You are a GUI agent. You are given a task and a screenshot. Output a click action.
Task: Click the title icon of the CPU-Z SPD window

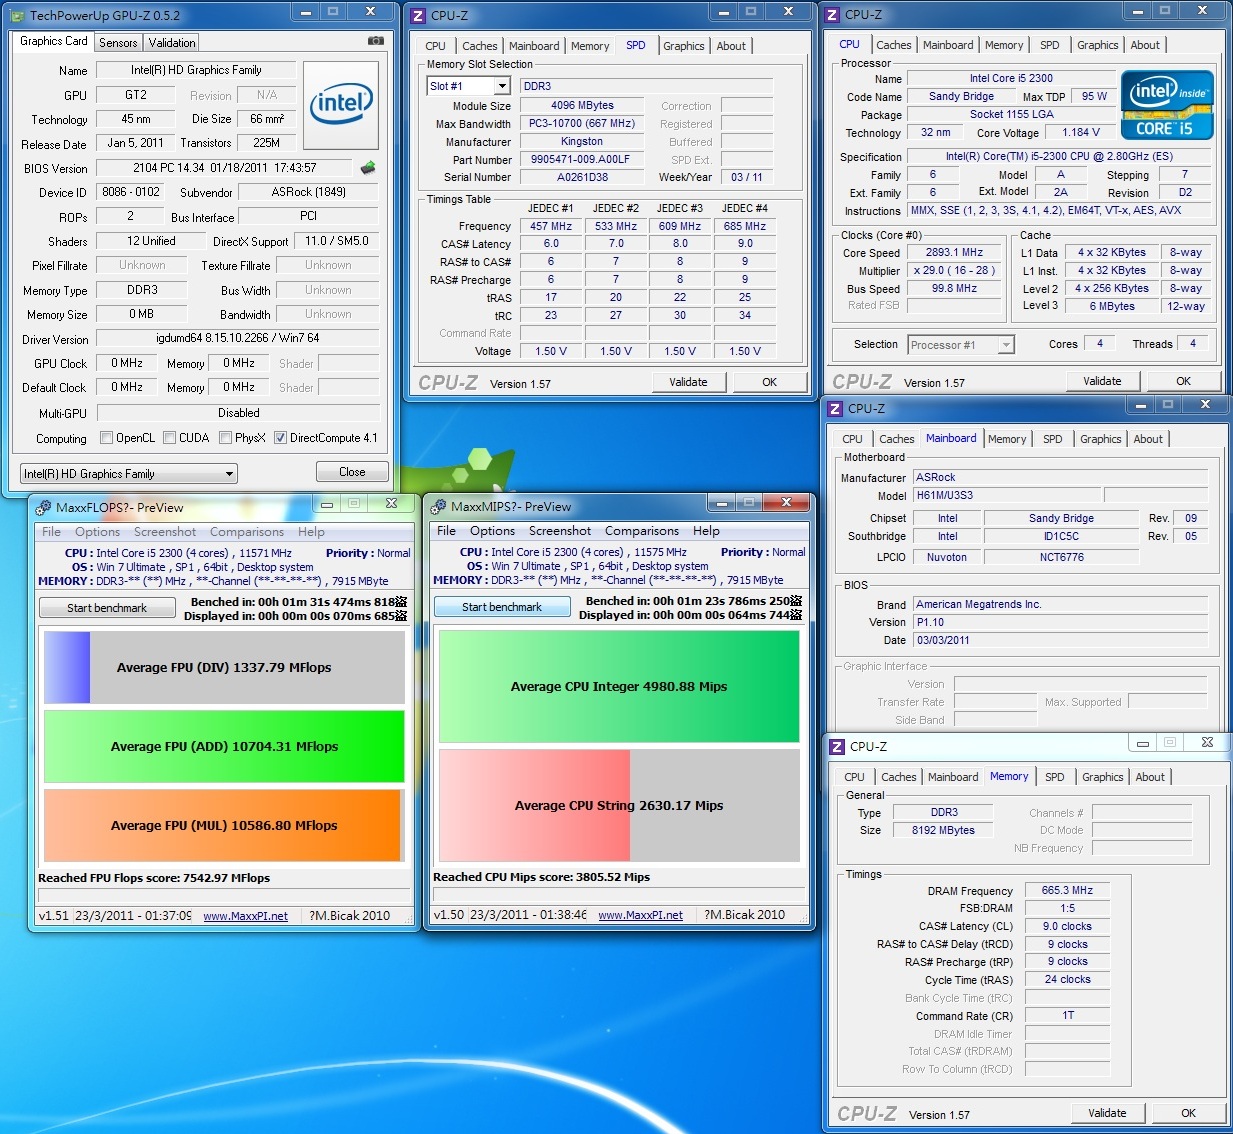[x=419, y=15]
